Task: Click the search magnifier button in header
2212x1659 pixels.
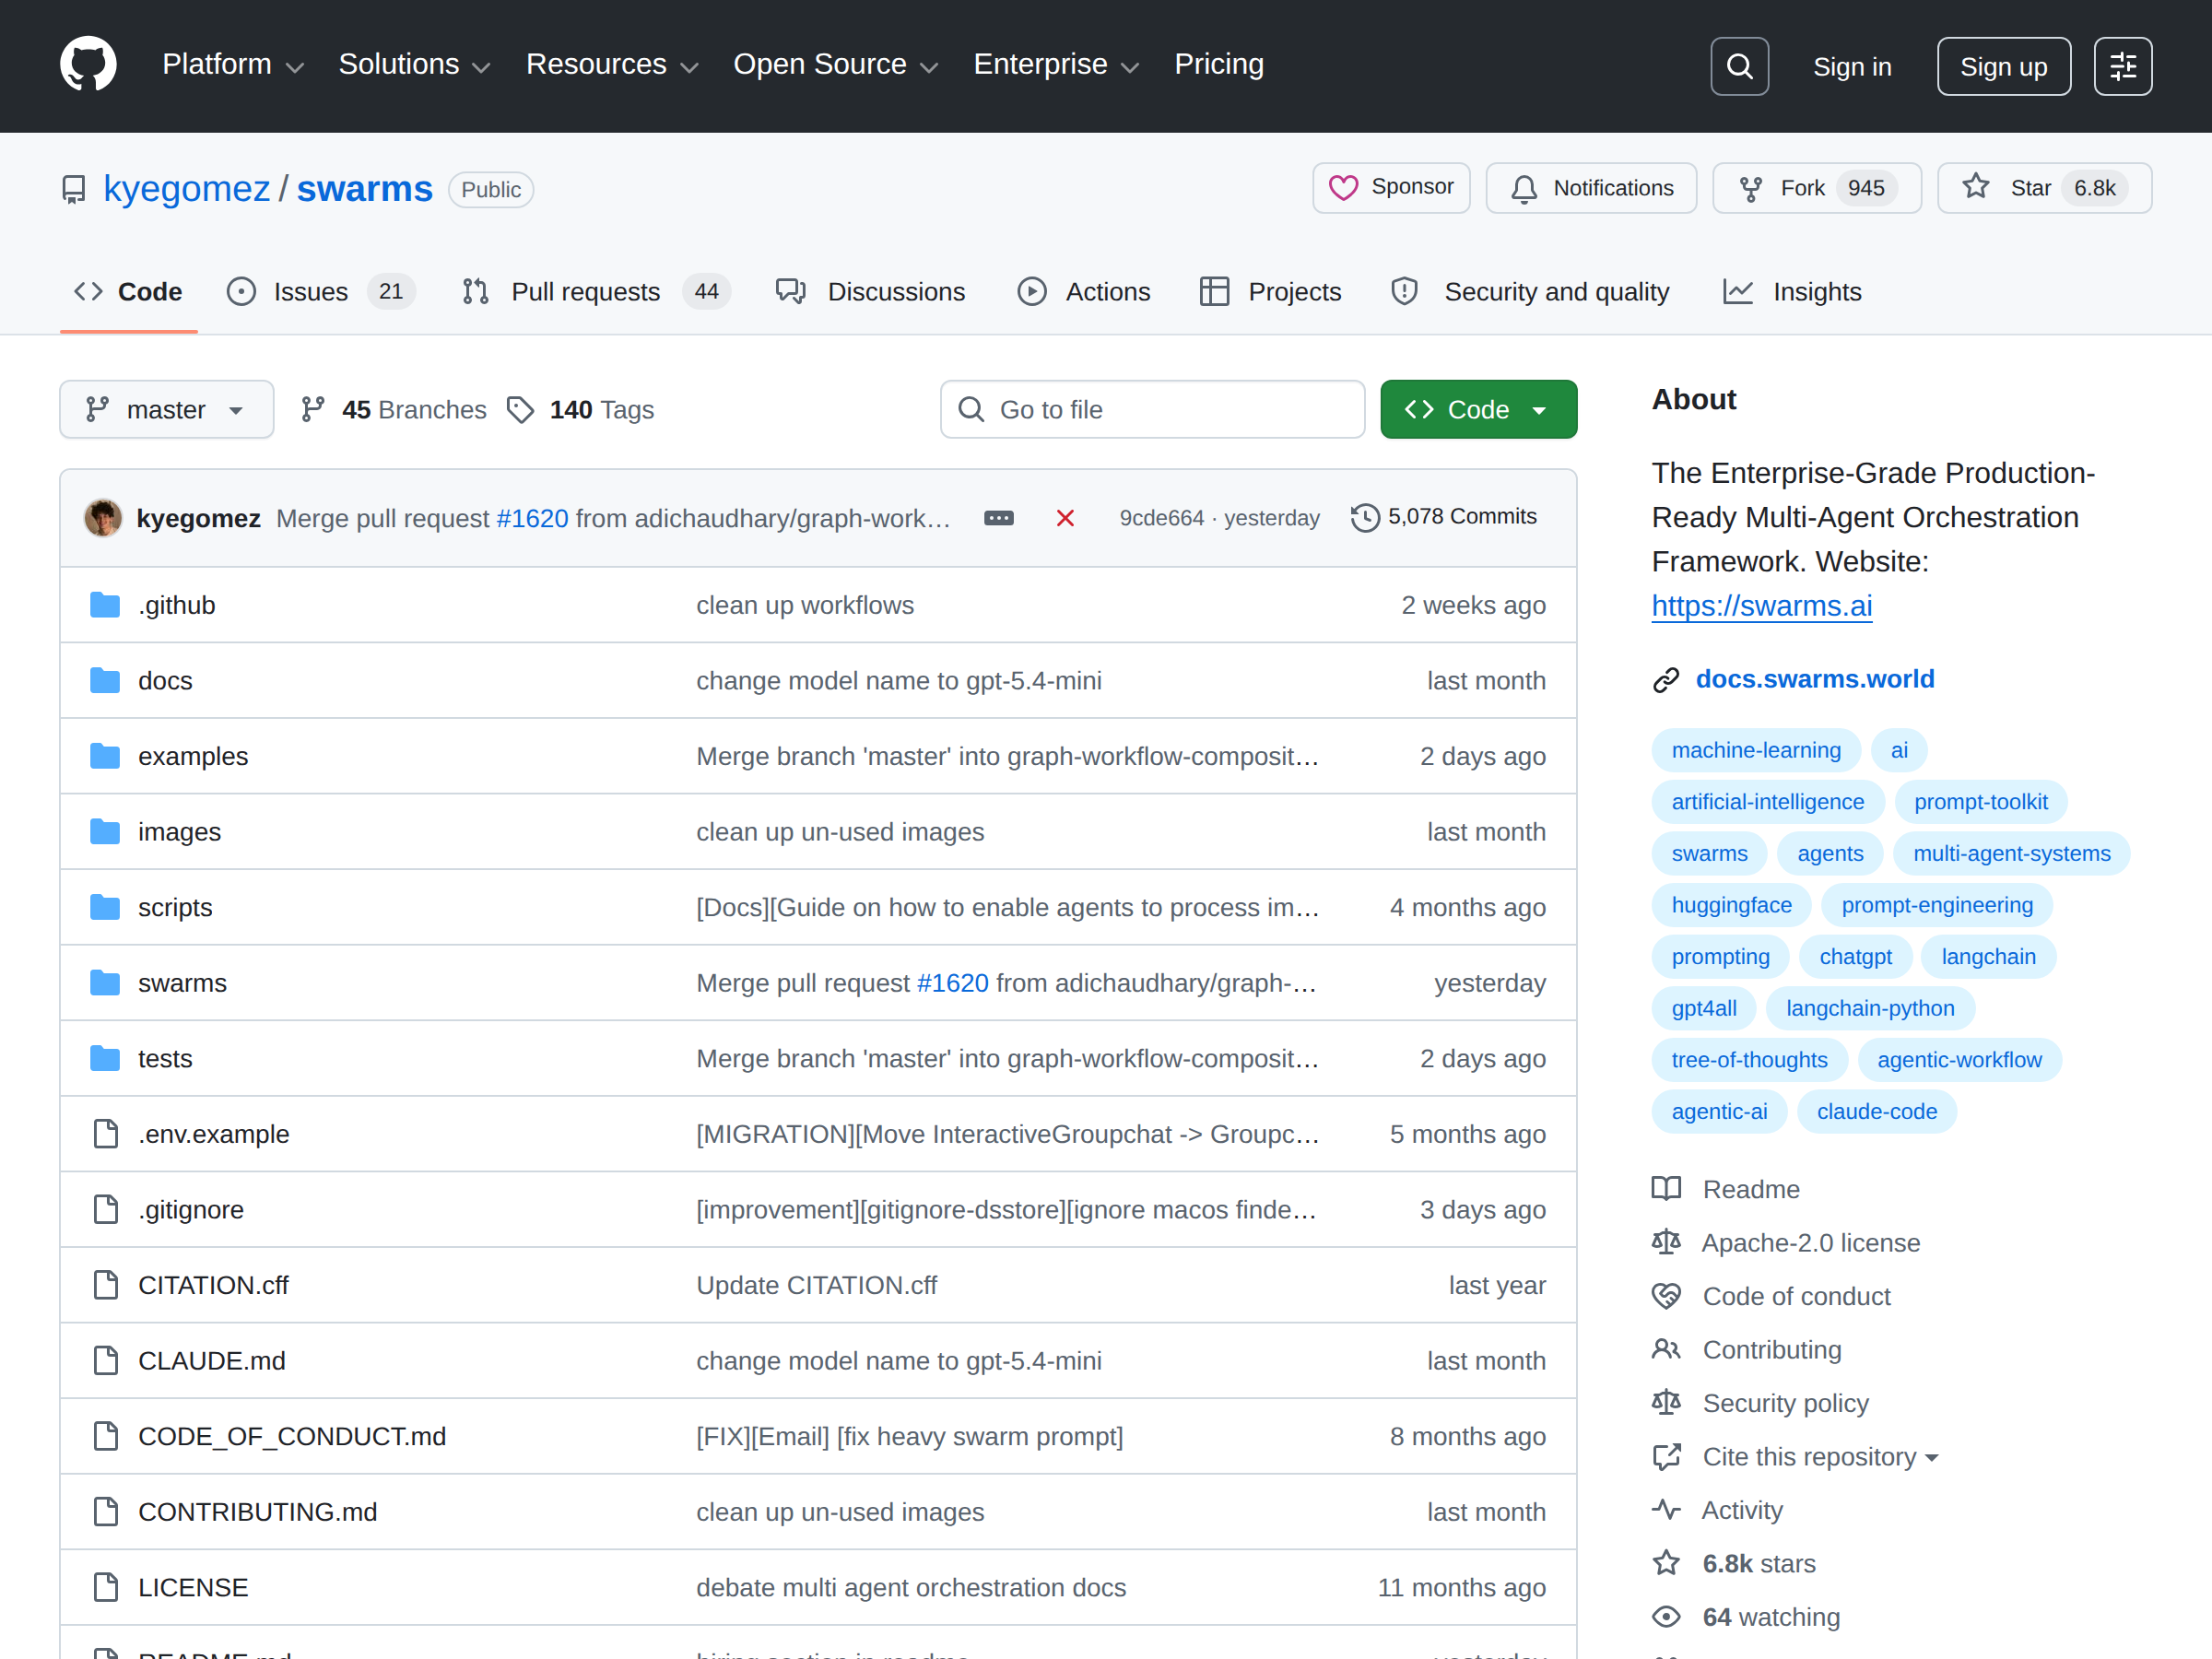Action: pos(1739,66)
